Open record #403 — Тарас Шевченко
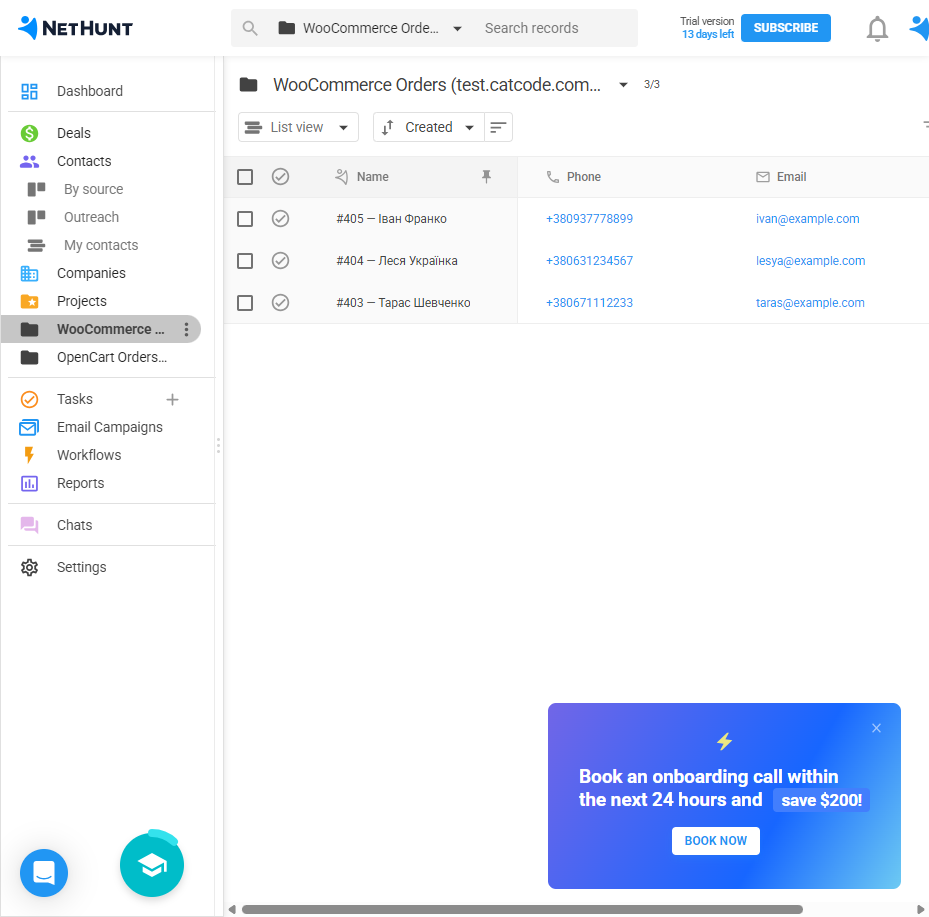 pyautogui.click(x=403, y=303)
